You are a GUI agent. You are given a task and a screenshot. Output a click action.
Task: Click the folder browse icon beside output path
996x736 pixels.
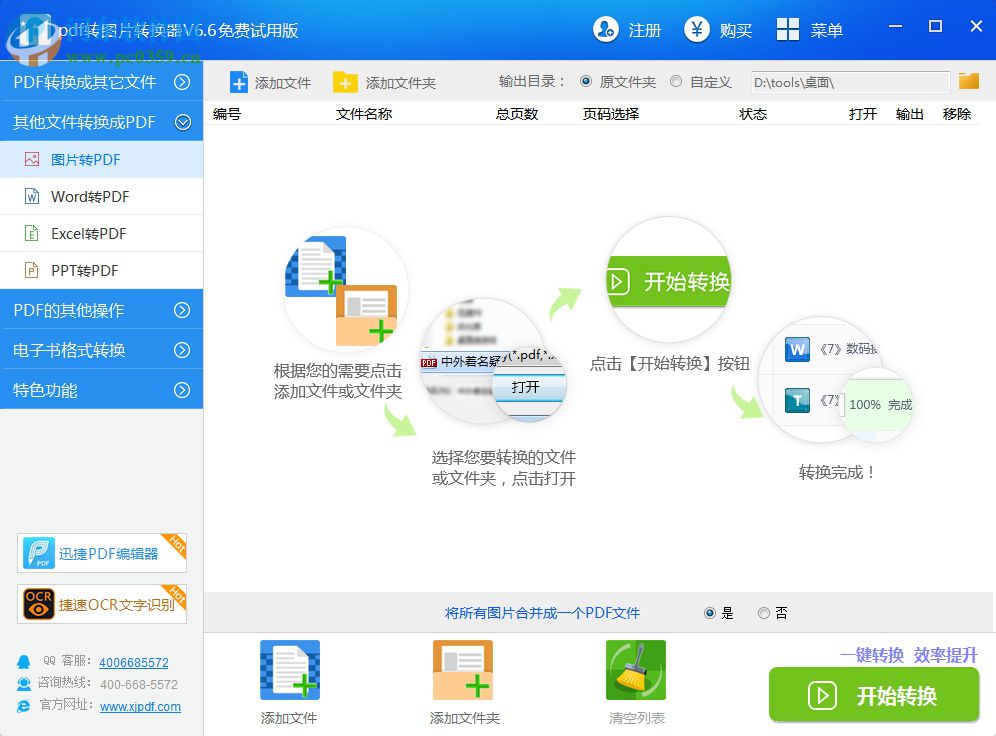click(x=968, y=82)
